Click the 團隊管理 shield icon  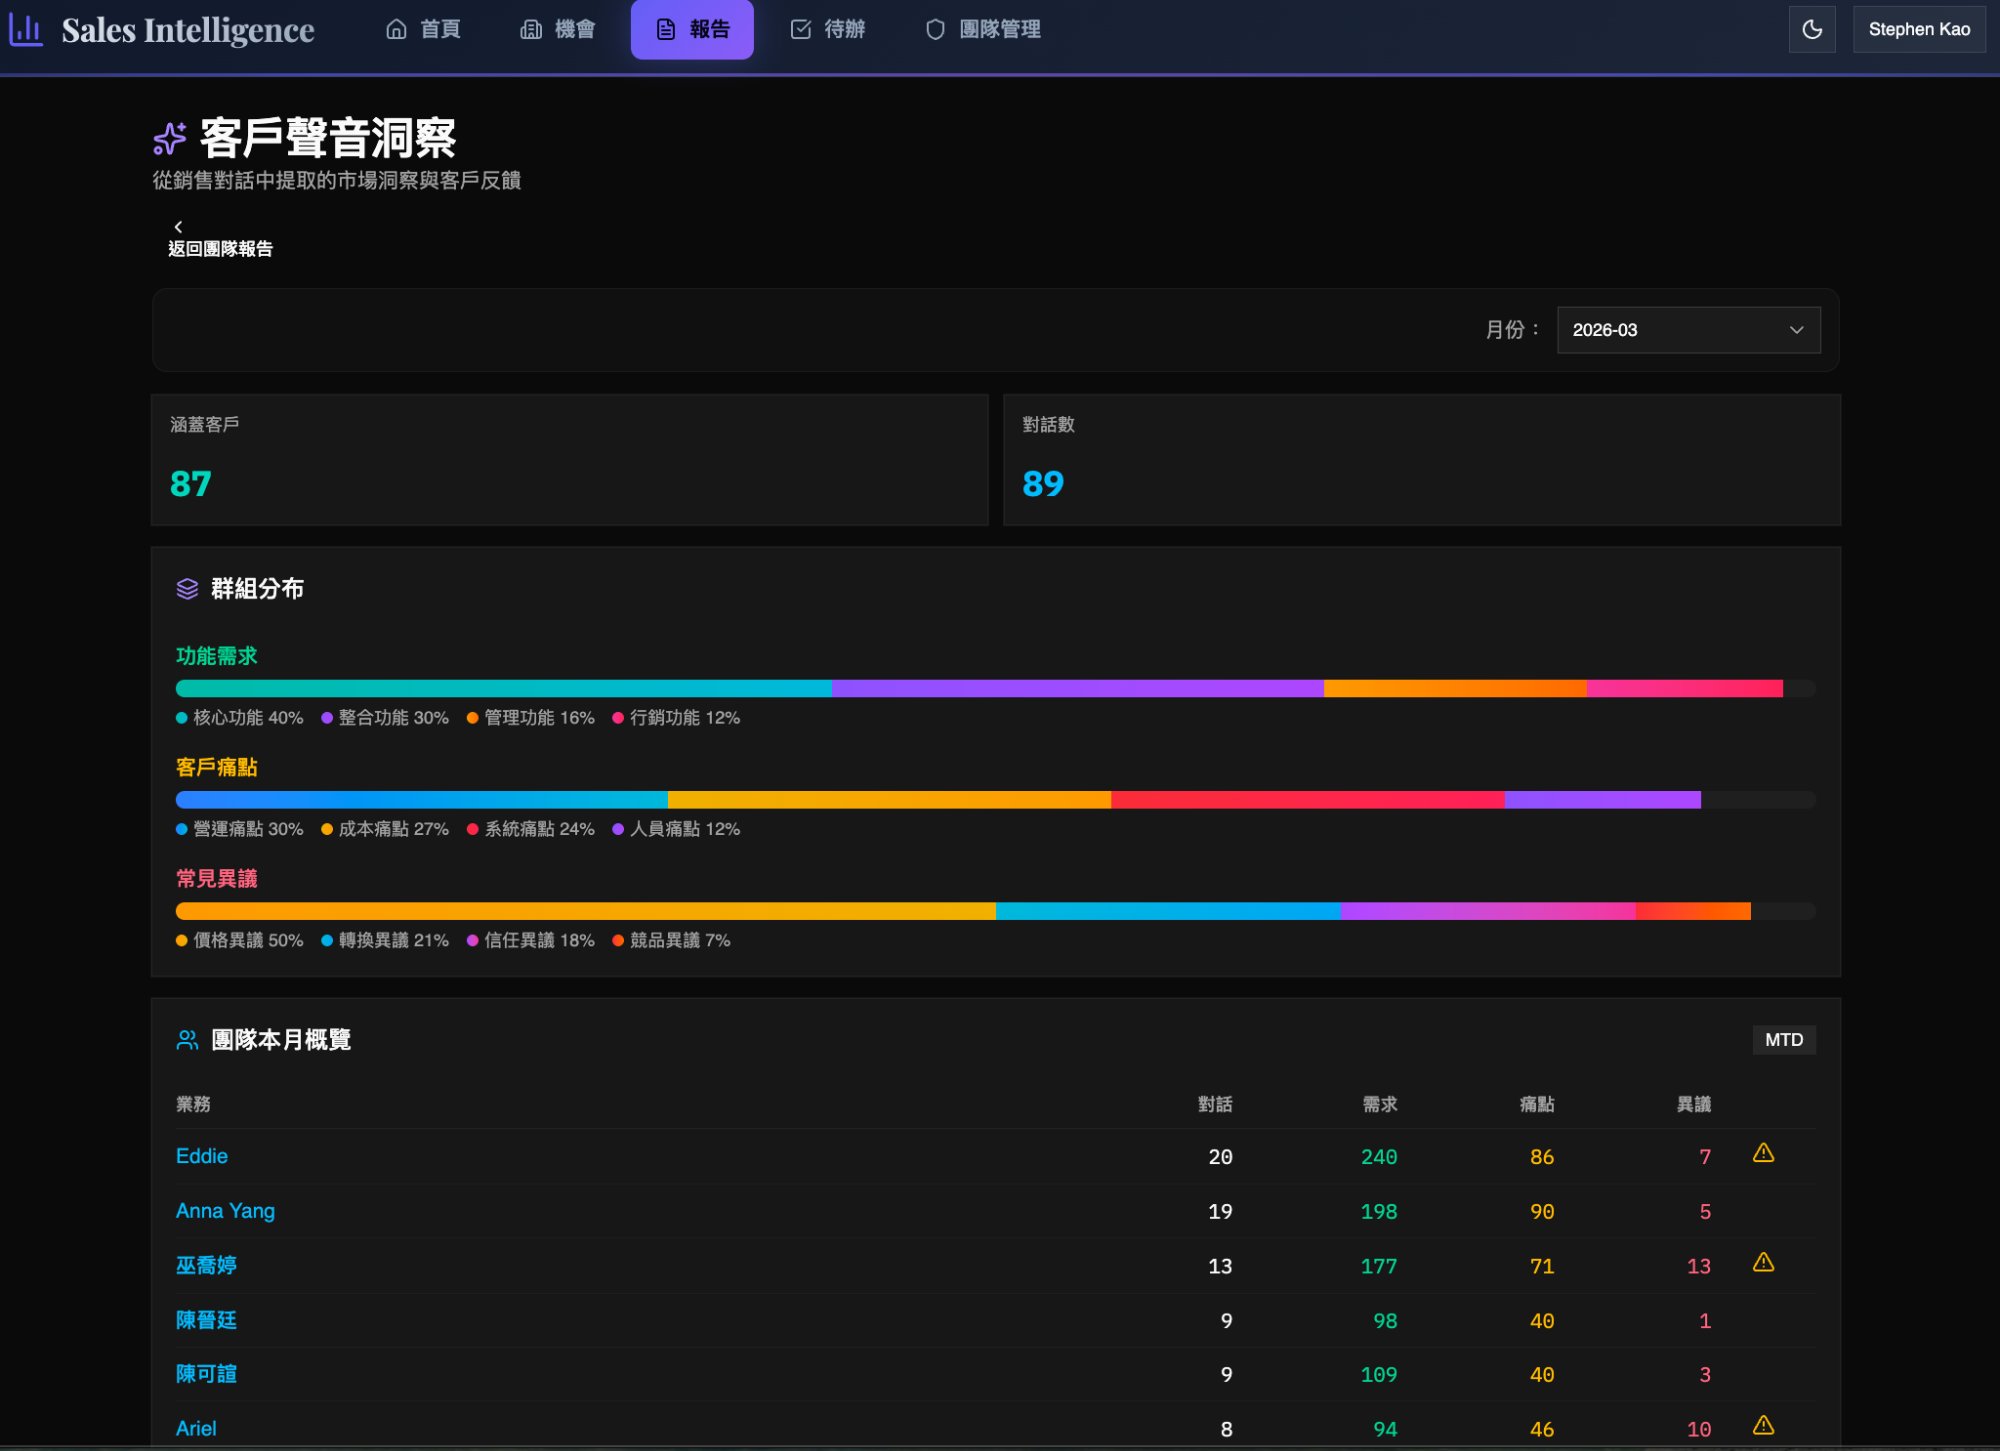934,30
